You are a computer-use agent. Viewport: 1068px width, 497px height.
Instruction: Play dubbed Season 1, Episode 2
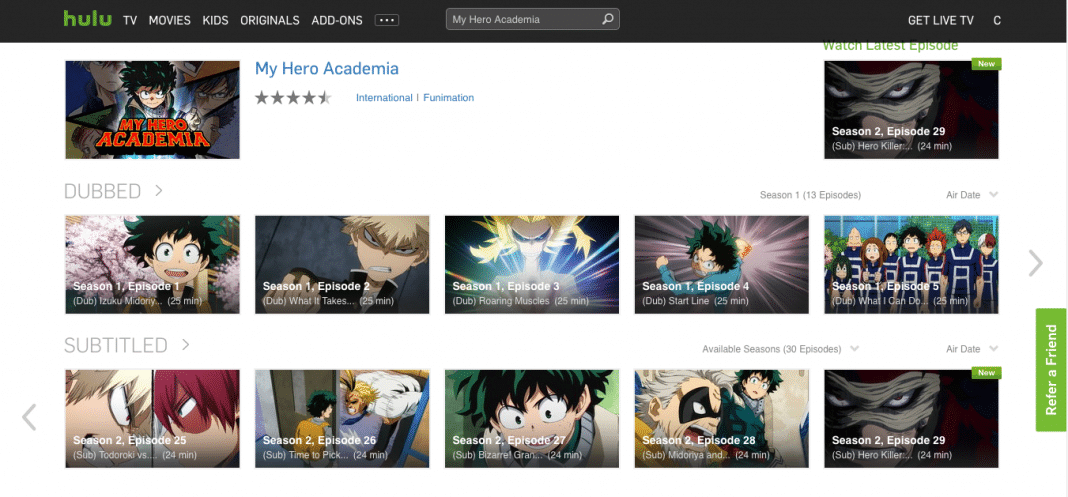tap(342, 265)
